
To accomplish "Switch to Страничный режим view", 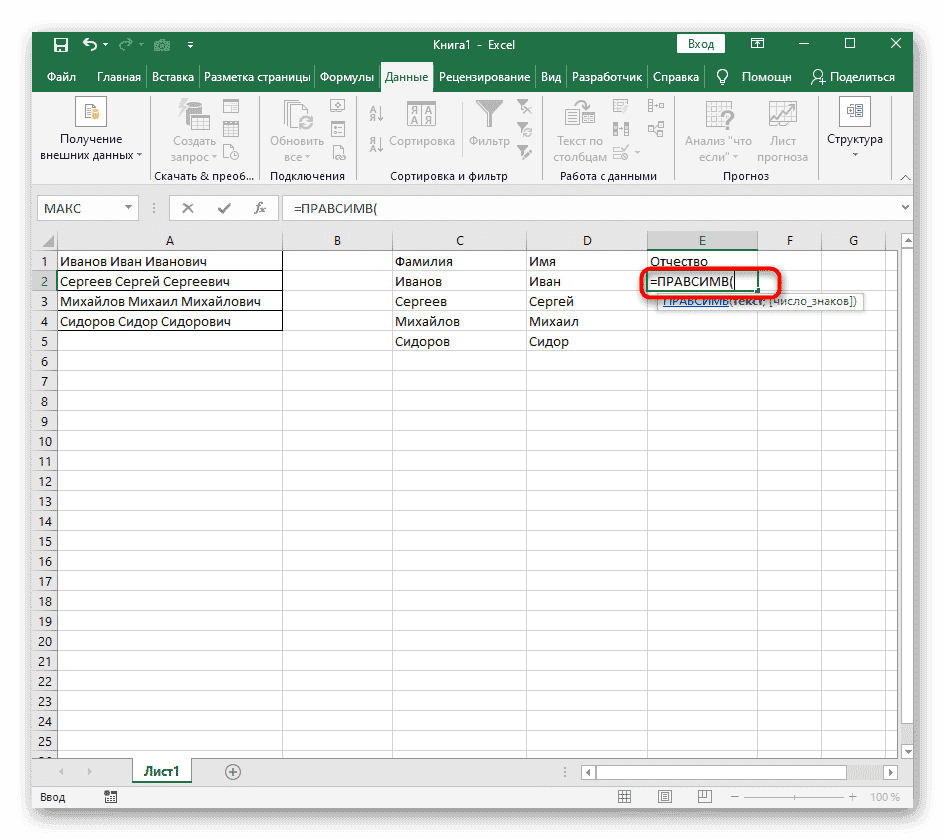I will pyautogui.click(x=705, y=796).
